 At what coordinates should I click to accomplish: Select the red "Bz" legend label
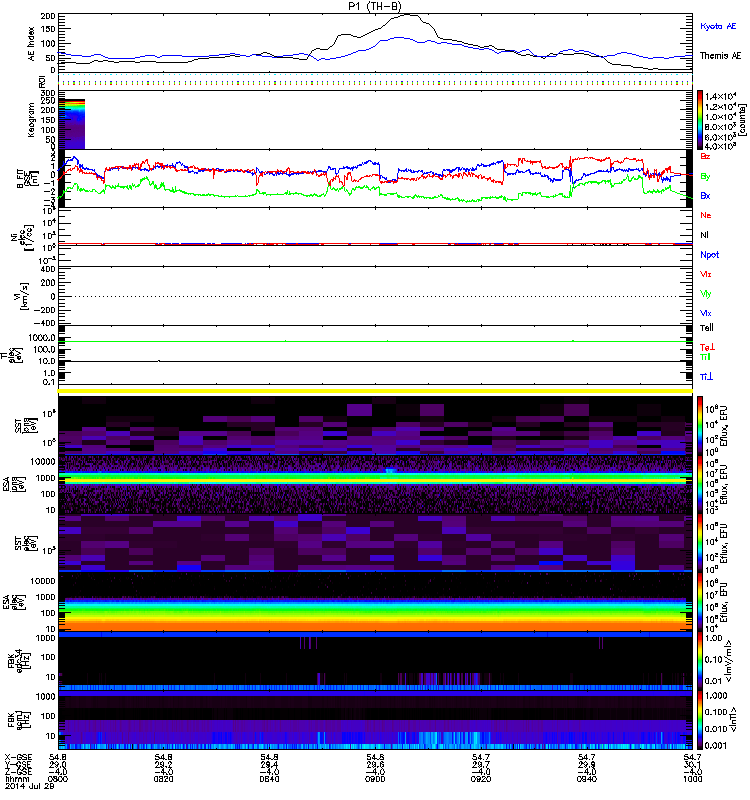[x=705, y=156]
